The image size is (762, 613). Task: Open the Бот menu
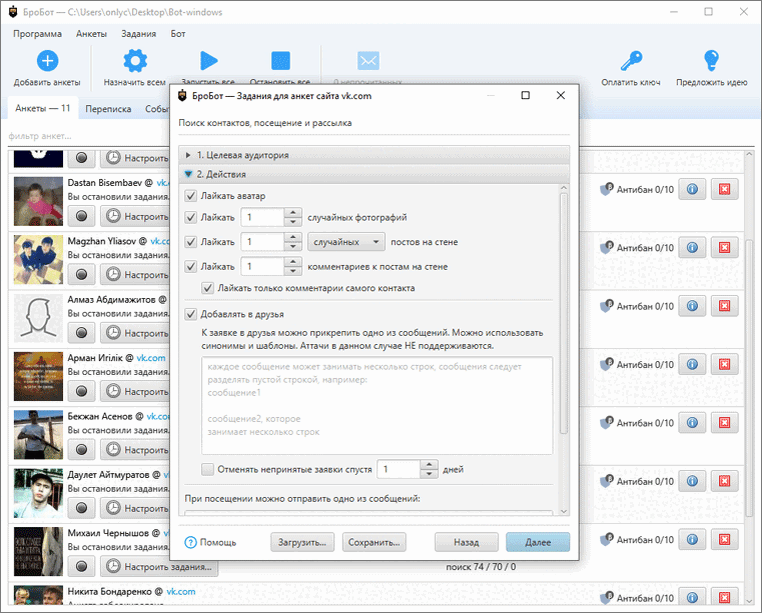tap(178, 34)
